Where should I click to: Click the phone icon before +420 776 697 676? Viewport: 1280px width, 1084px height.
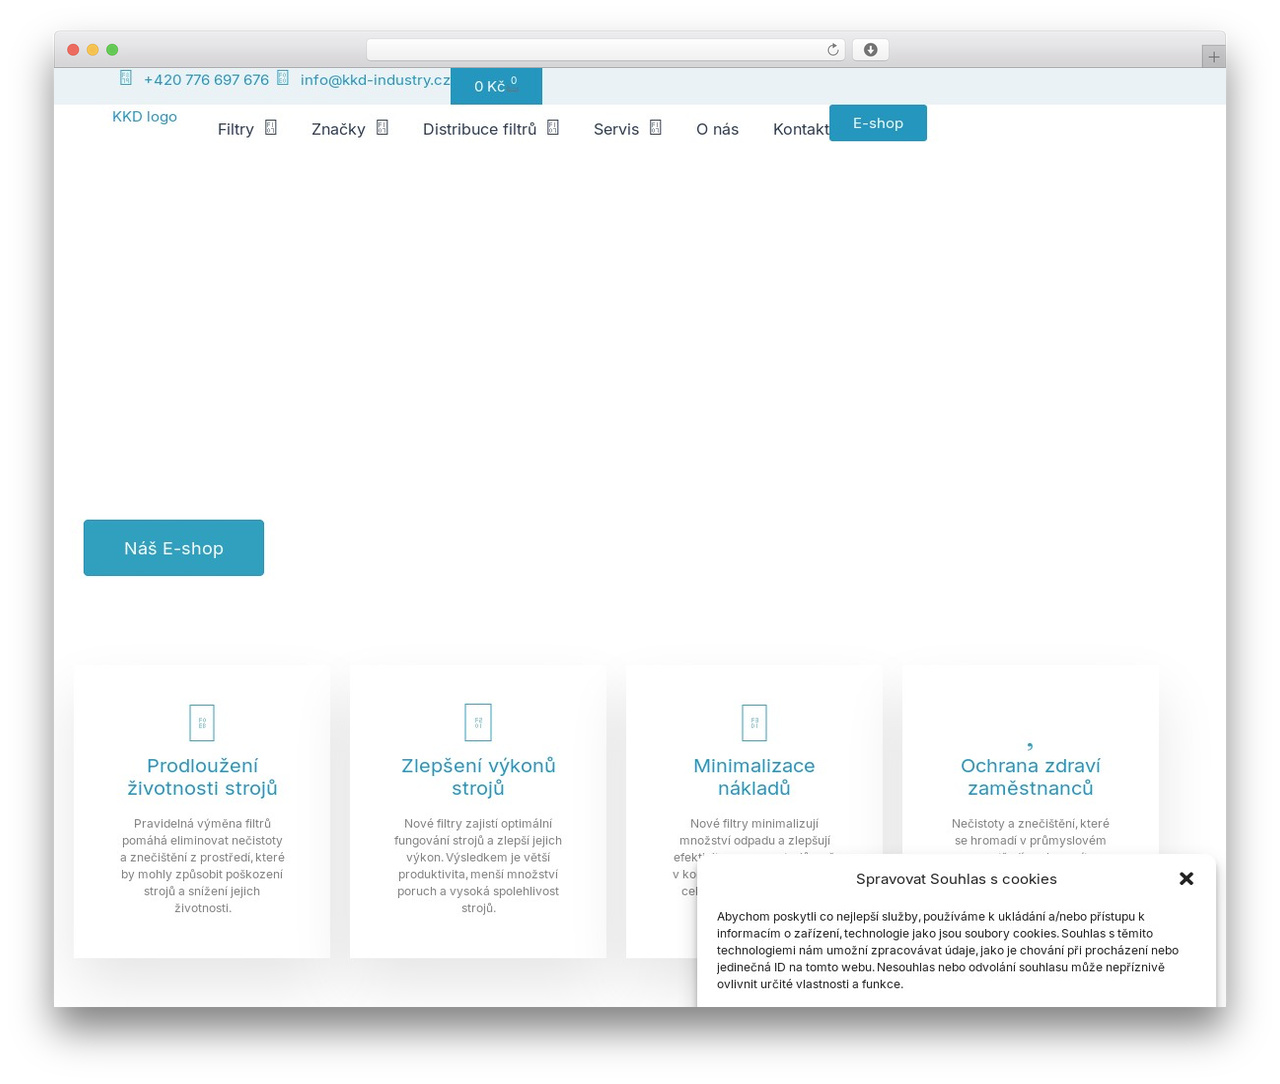point(126,78)
